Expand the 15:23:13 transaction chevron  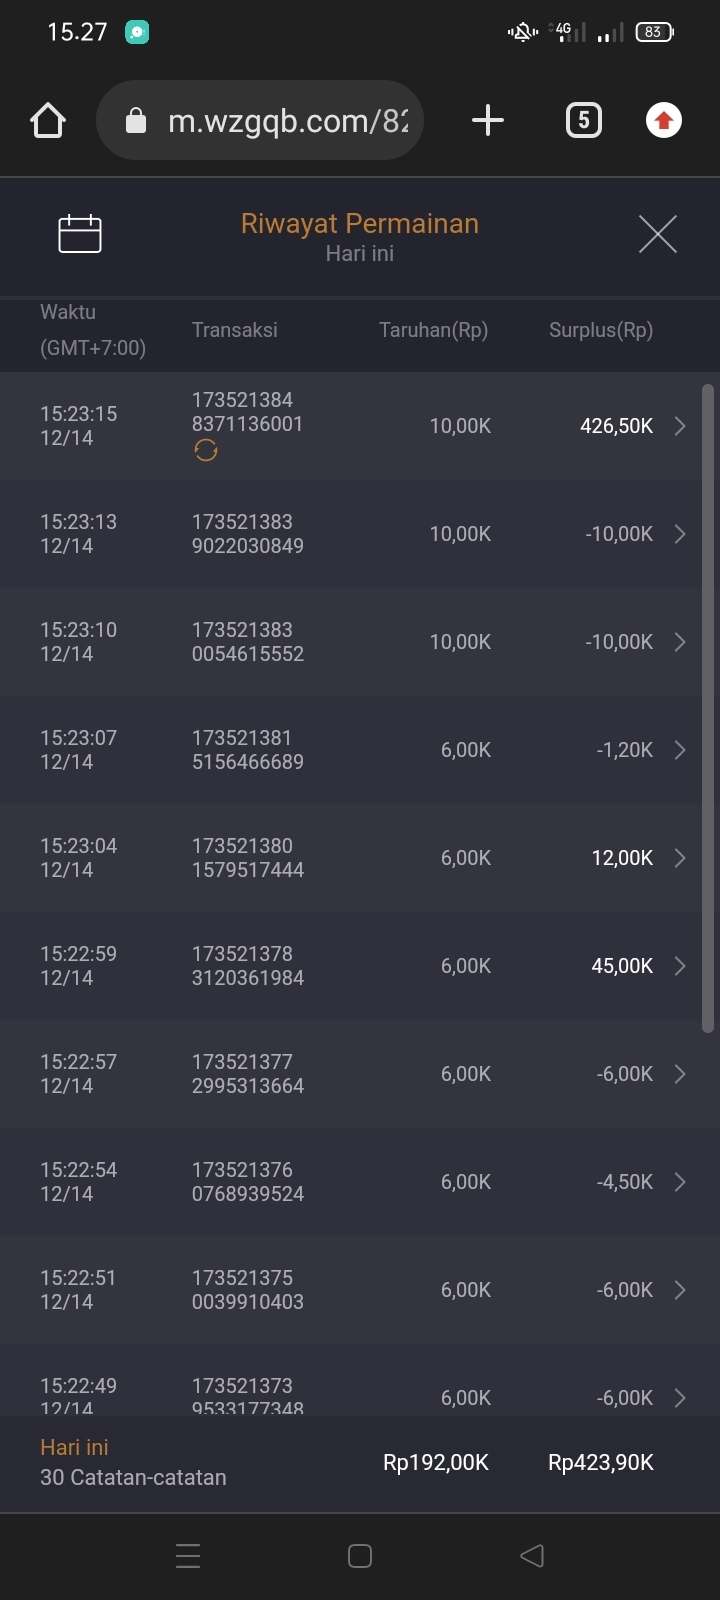pyautogui.click(x=680, y=534)
